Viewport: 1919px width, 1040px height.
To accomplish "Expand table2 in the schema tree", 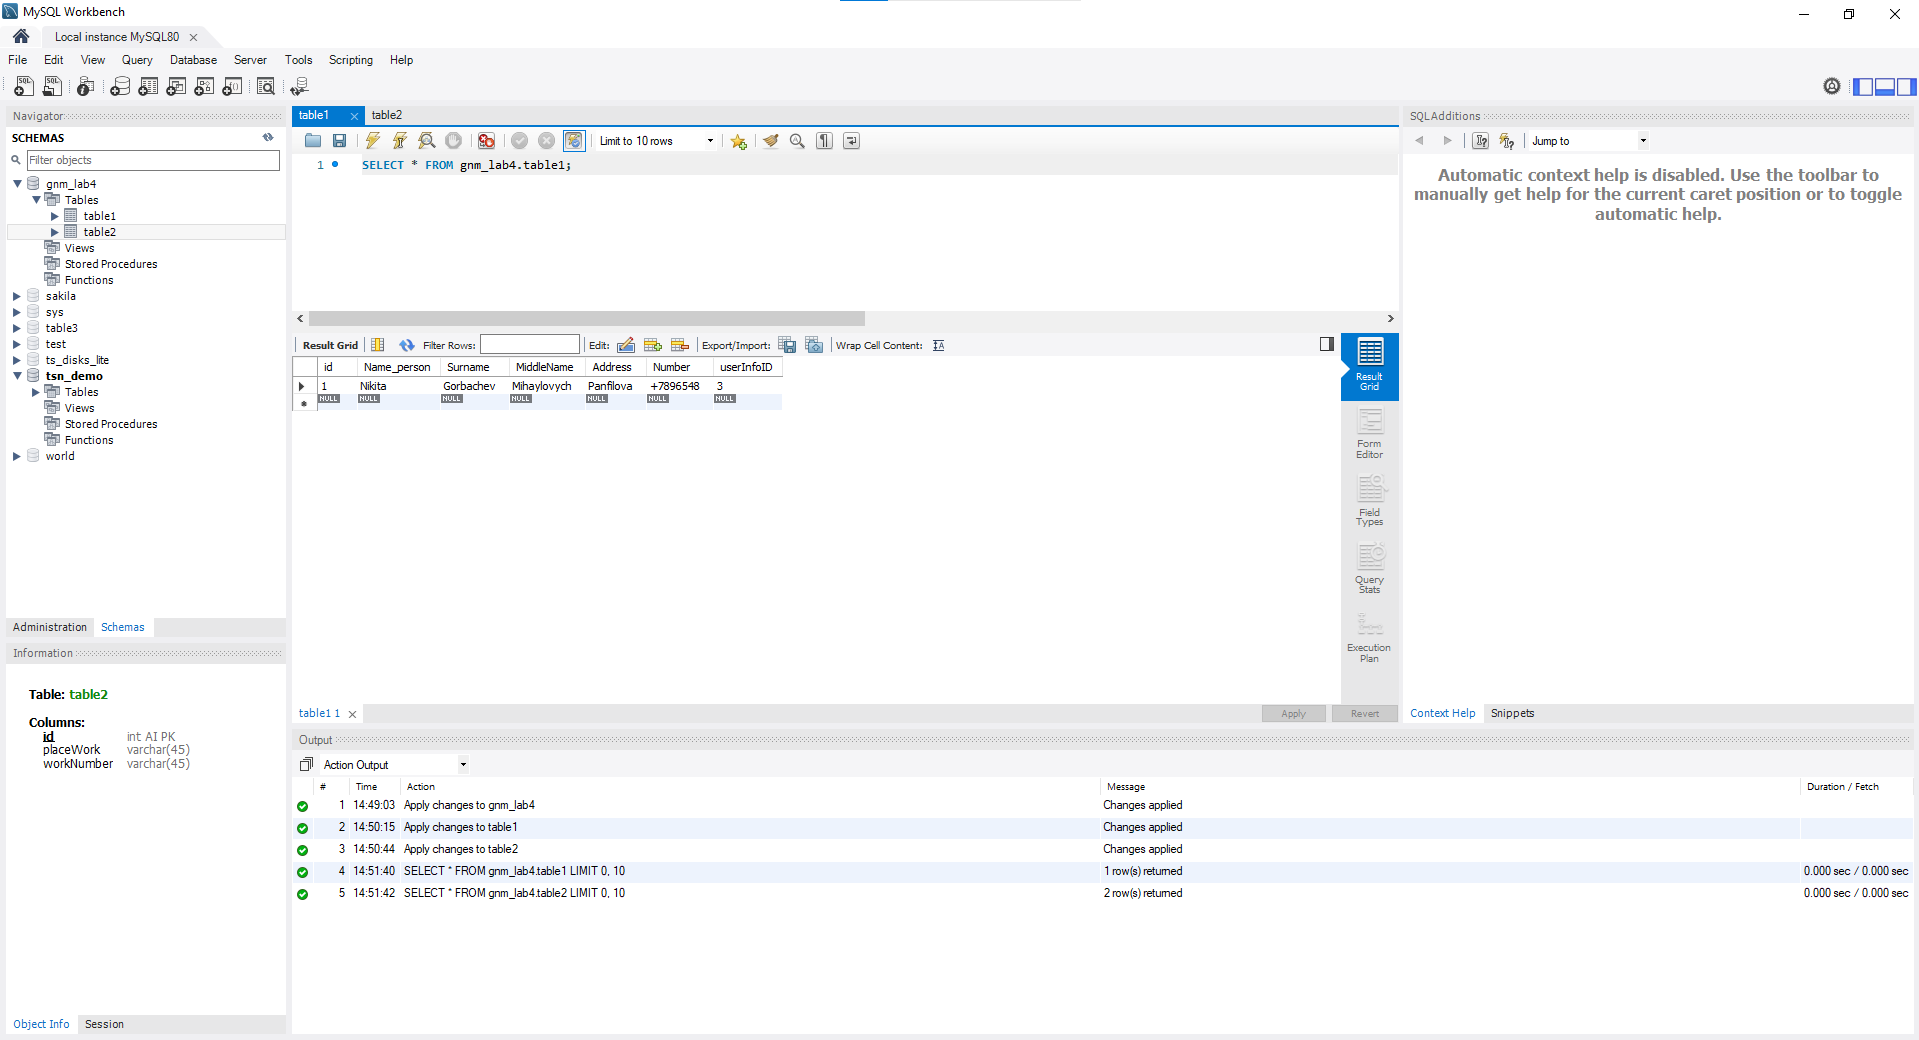I will point(55,232).
